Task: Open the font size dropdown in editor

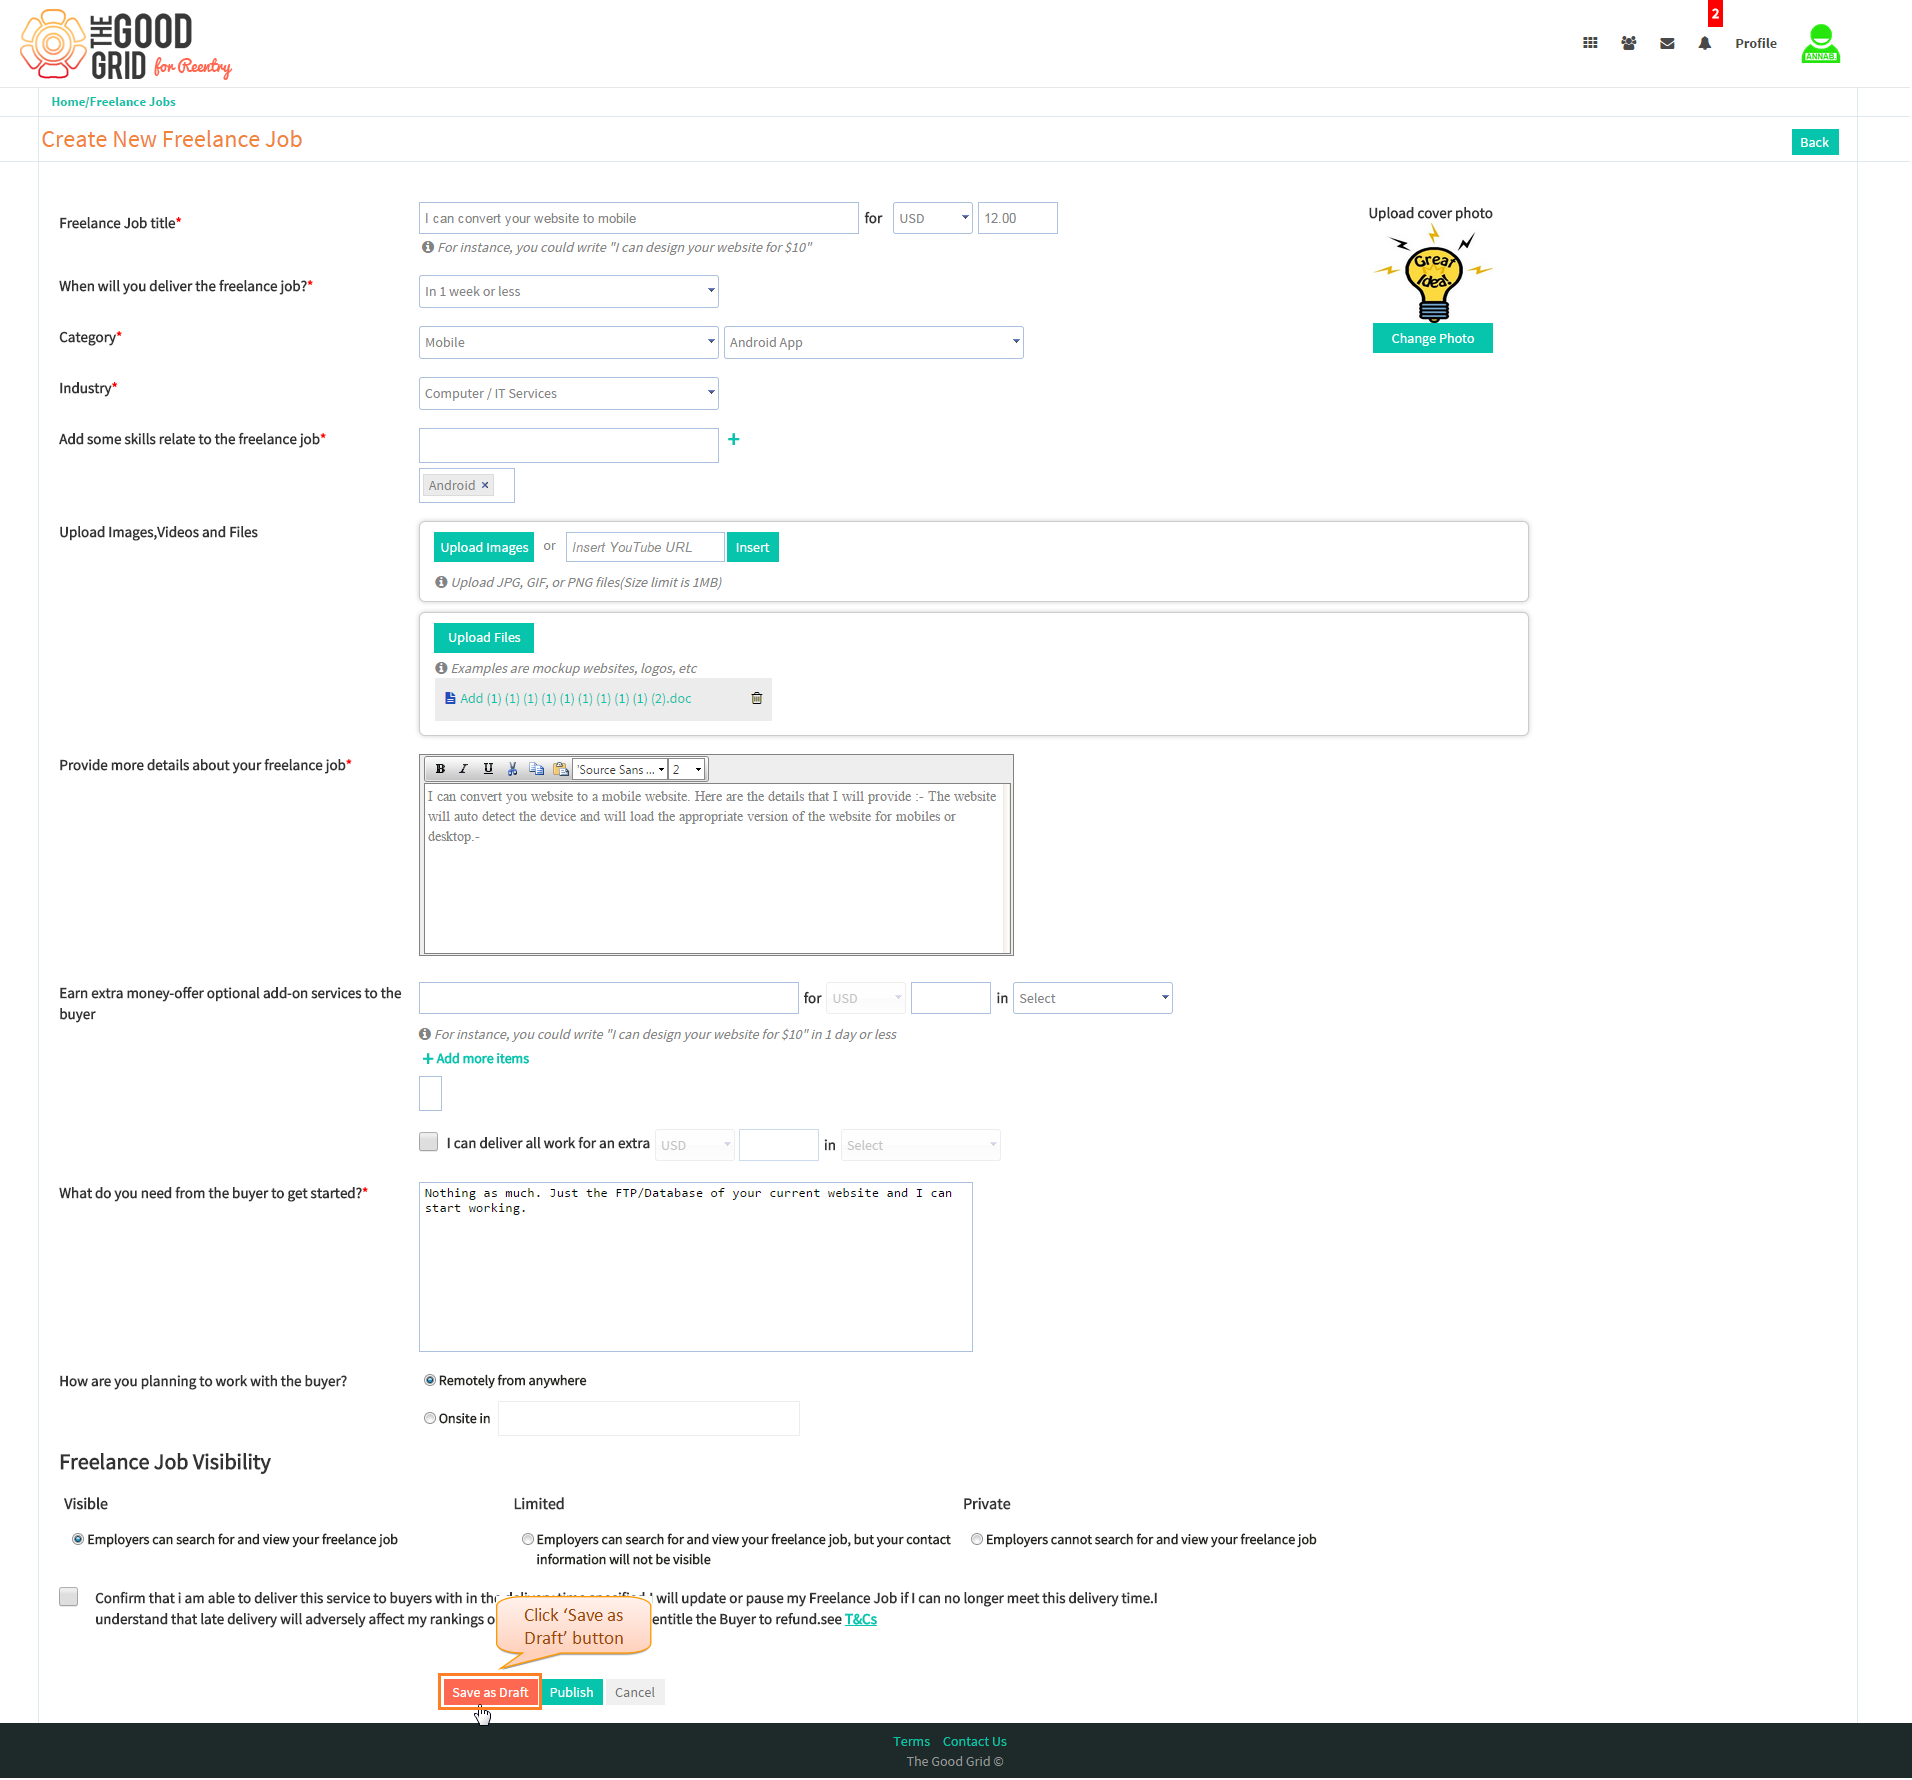Action: coord(687,769)
